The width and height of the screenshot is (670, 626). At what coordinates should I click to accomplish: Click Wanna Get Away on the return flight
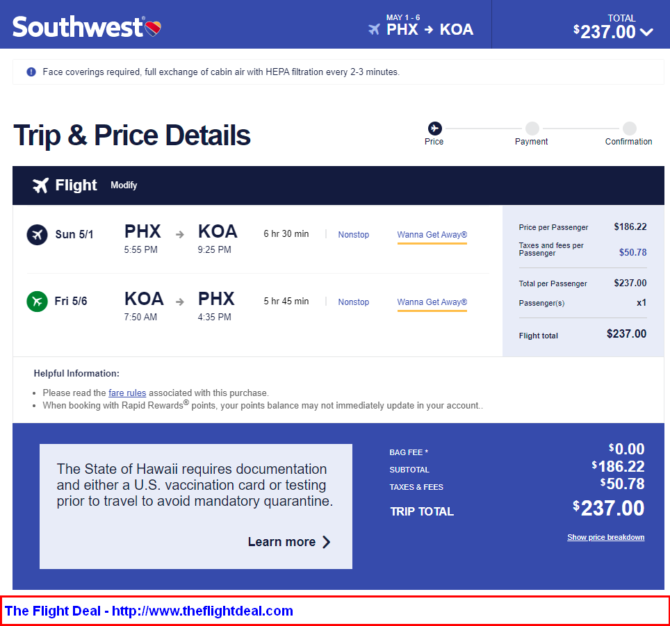432,302
